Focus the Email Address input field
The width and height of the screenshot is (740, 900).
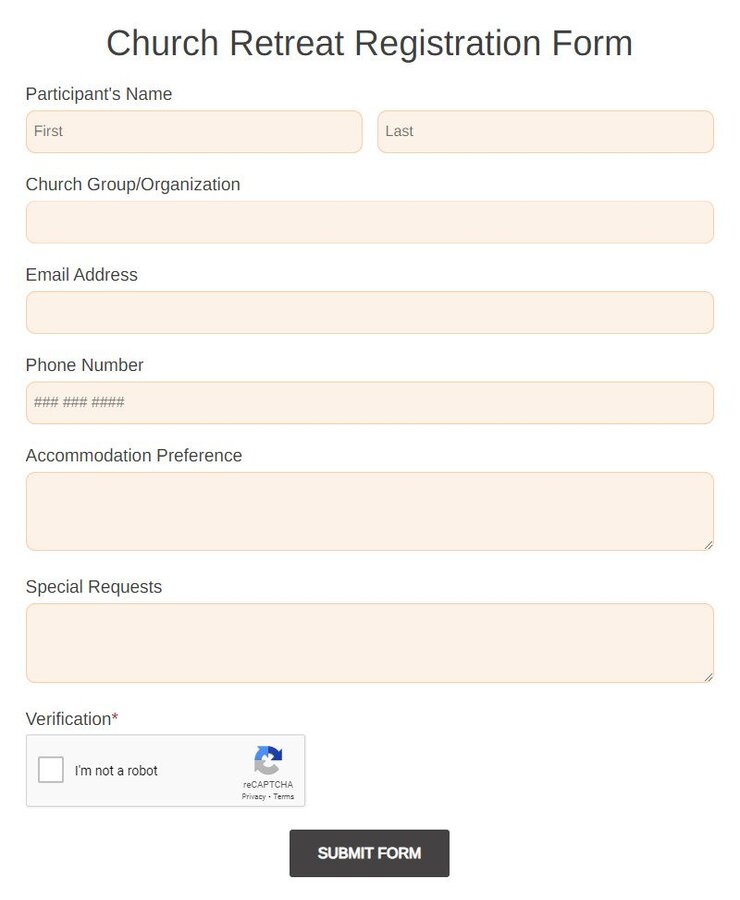pyautogui.click(x=369, y=312)
